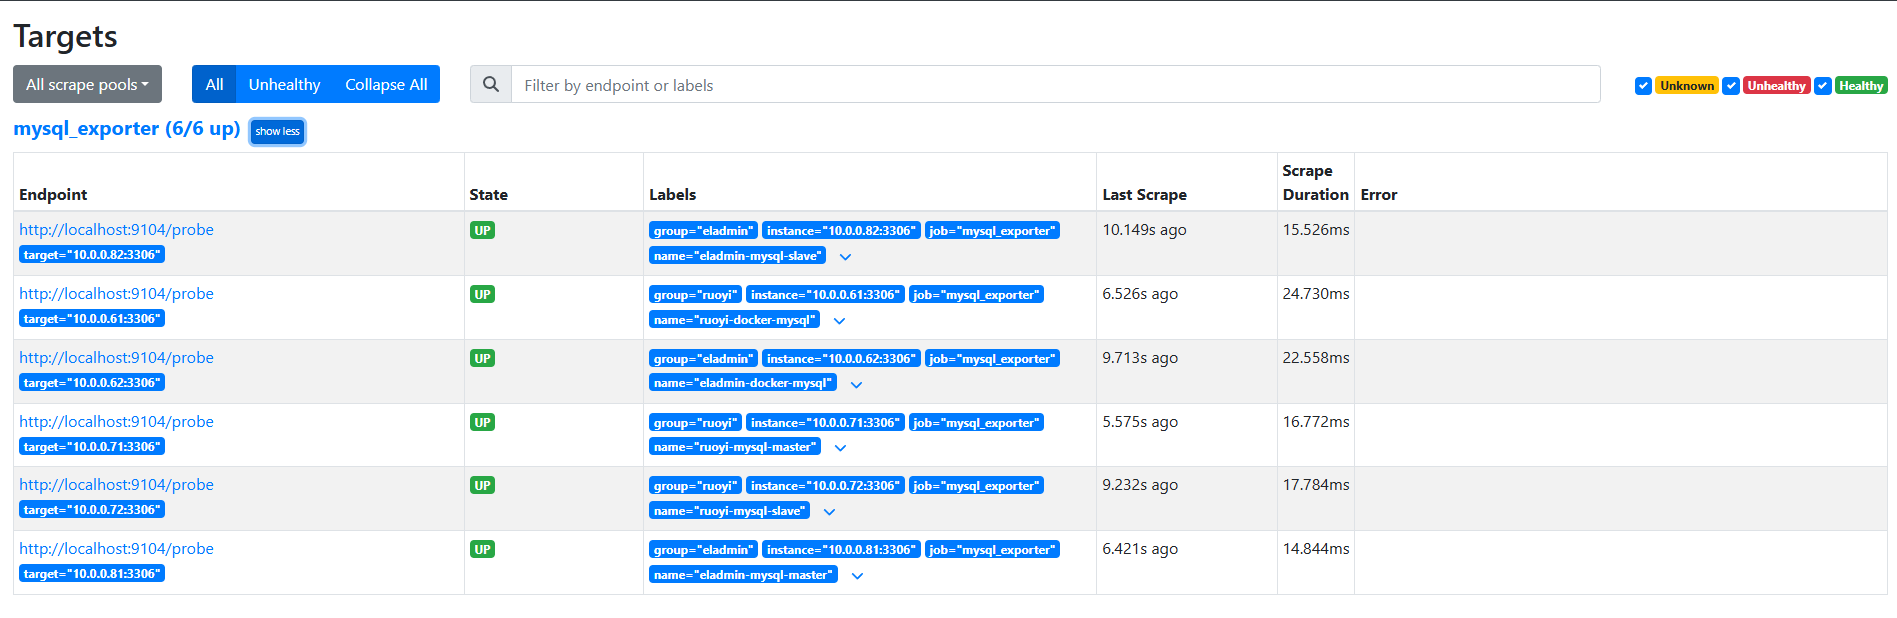Screen dimensions: 1897x618
Task: Toggle the Unknown filter checkbox
Action: click(1643, 86)
